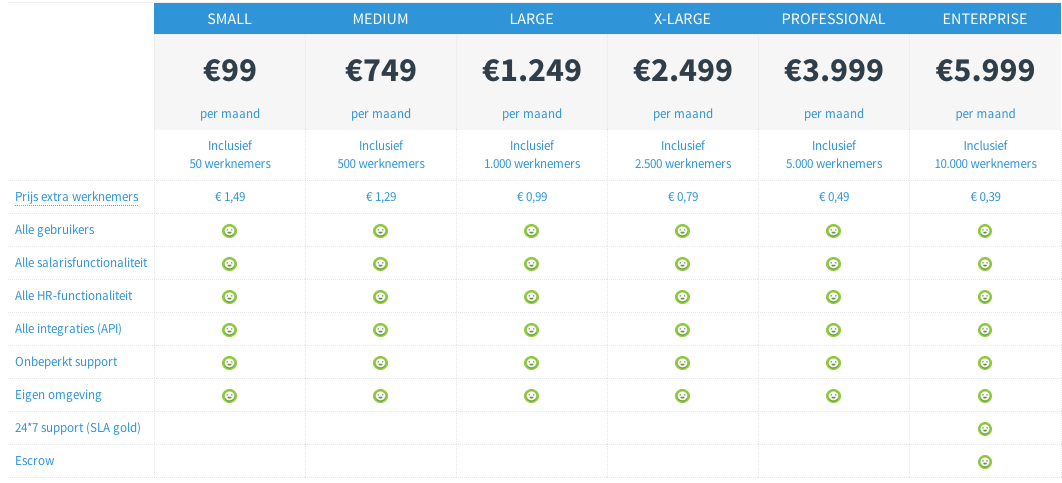
Task: Click the Escrow row label
Action: (35, 461)
